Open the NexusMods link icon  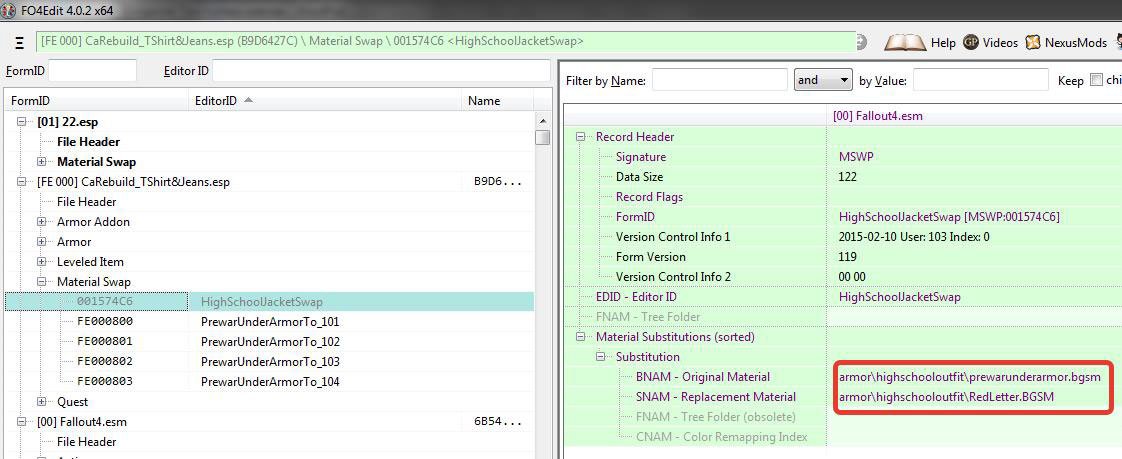[1033, 43]
